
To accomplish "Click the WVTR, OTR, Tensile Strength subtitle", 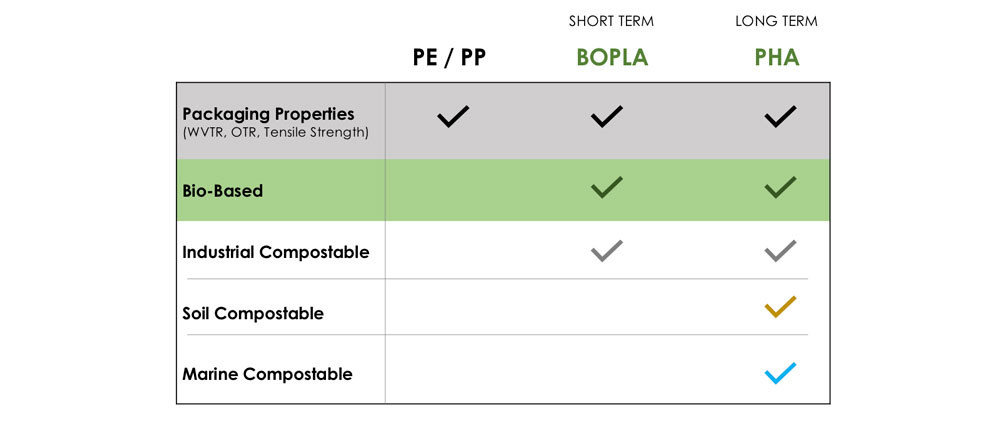I will [x=275, y=133].
